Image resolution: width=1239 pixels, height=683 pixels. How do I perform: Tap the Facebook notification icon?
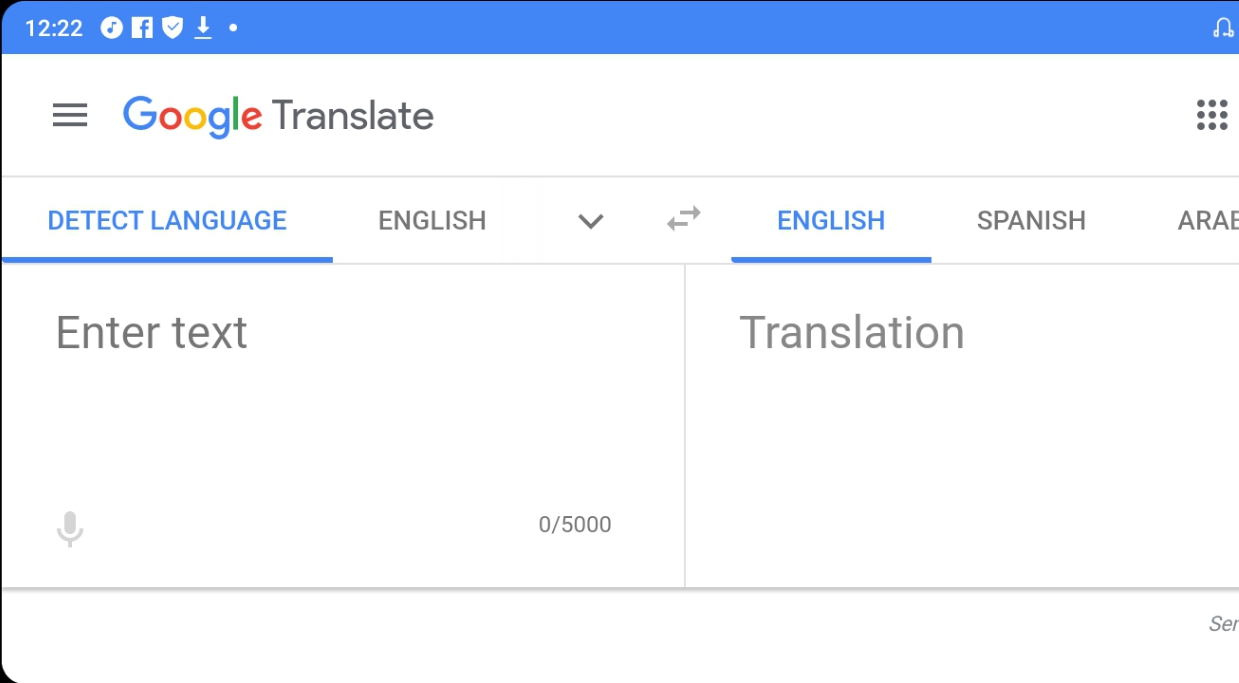coord(142,28)
